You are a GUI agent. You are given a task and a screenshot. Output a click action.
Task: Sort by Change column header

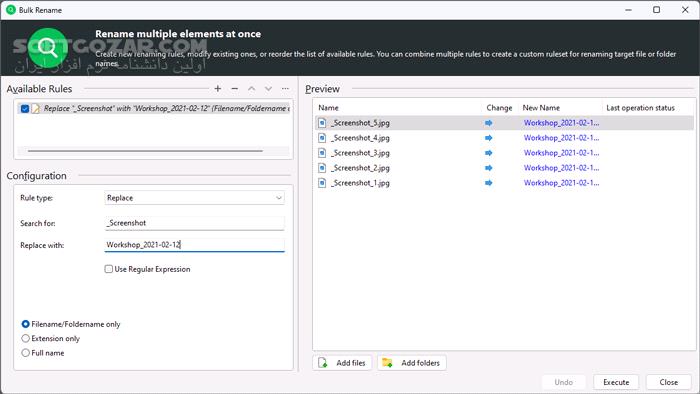click(x=499, y=108)
